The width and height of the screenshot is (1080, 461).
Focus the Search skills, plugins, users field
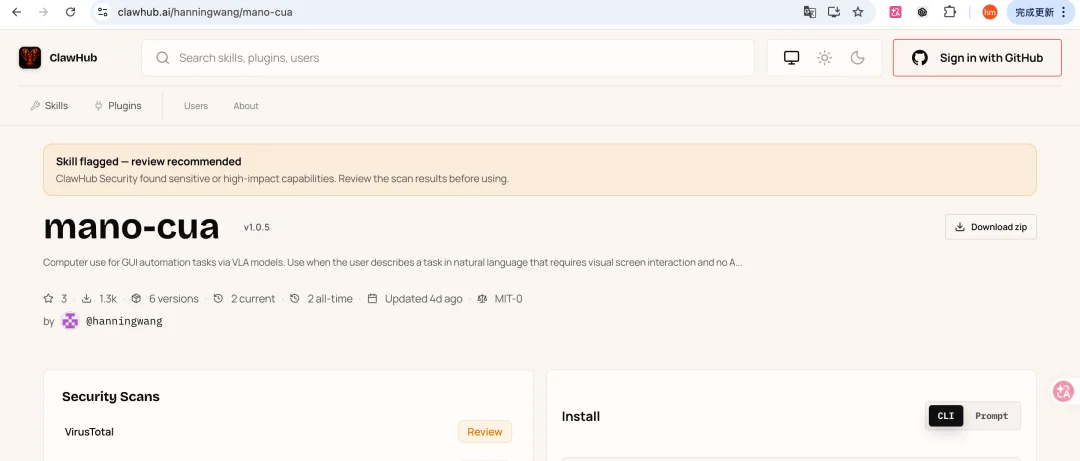[448, 58]
